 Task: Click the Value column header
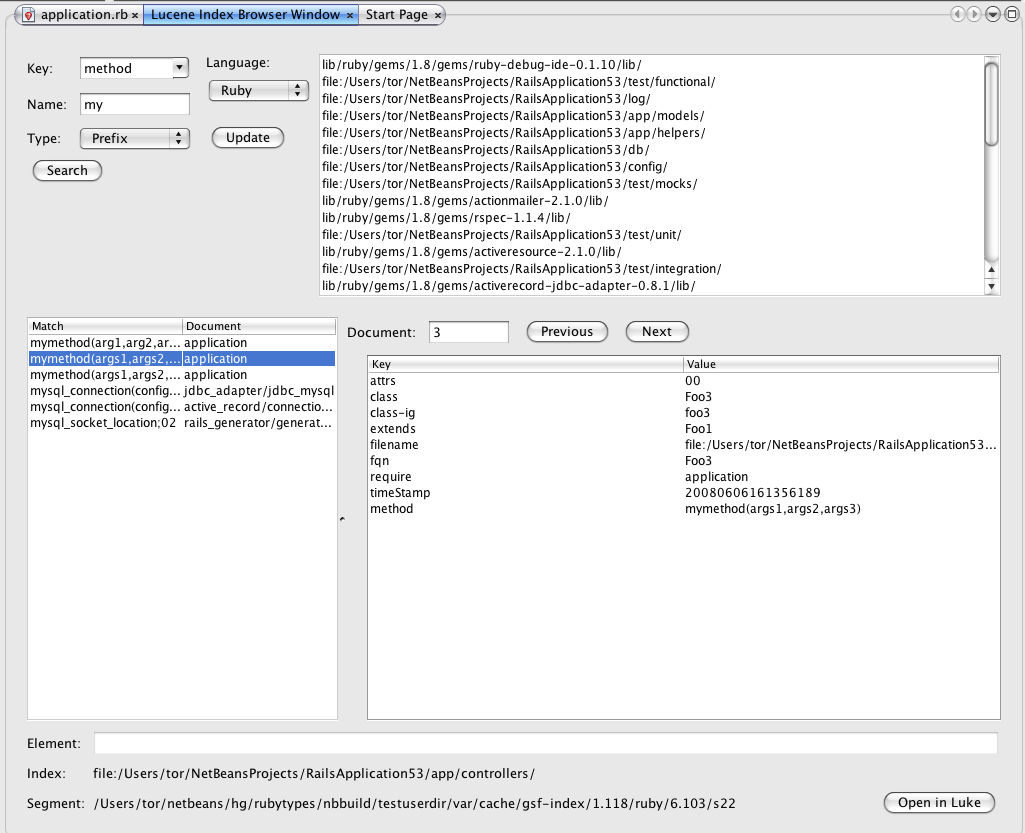tap(841, 364)
